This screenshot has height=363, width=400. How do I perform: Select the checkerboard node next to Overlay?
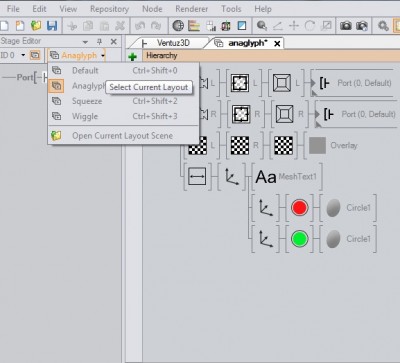284,145
